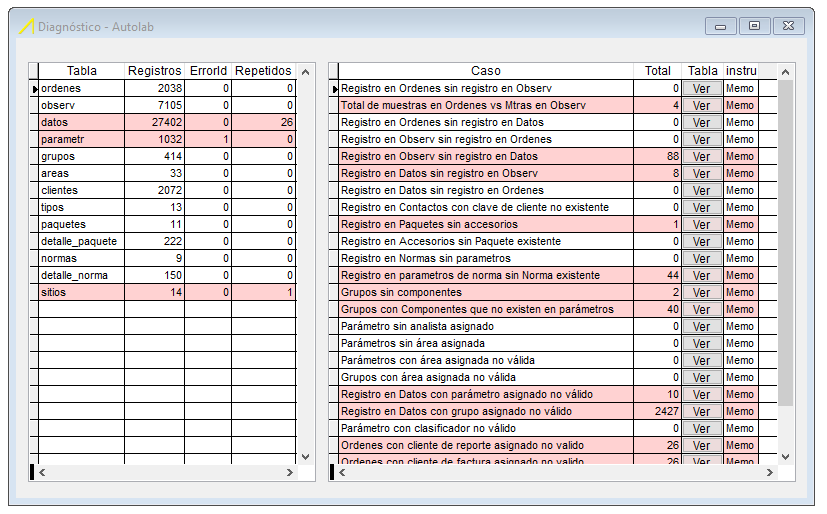Image resolution: width=827 pixels, height=514 pixels.
Task: Select case 'Parámetro con clasificador no válido'
Action: (486, 429)
